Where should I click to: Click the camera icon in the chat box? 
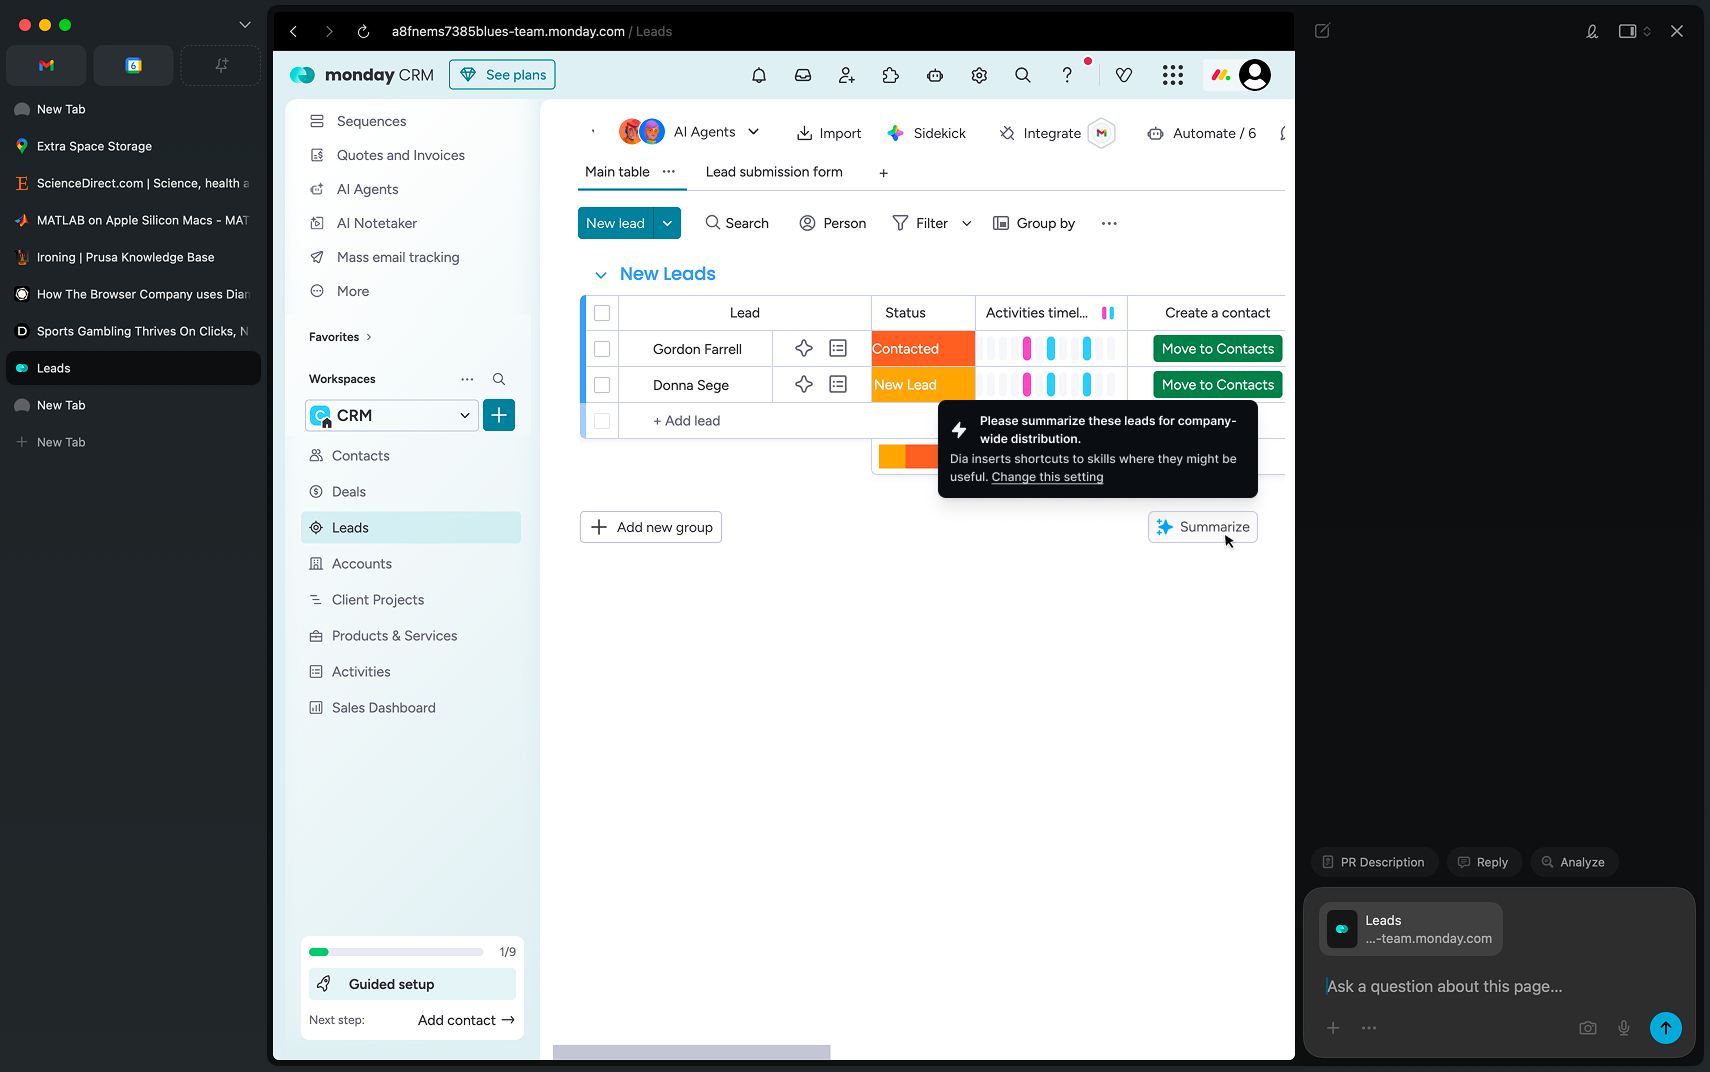tap(1588, 1028)
